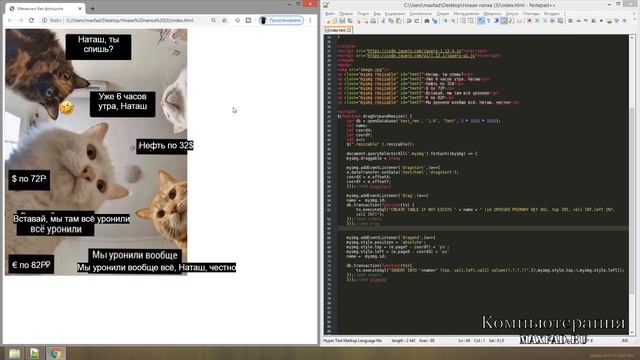
Task: Click the '$ по 72Р' text block
Action: [x=29, y=179]
